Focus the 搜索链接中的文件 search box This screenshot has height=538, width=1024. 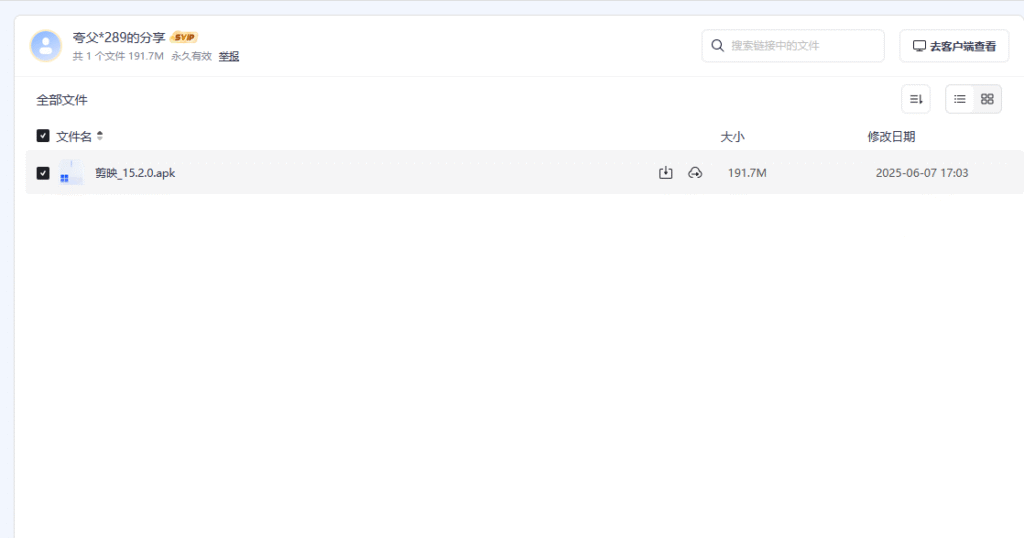[802, 46]
